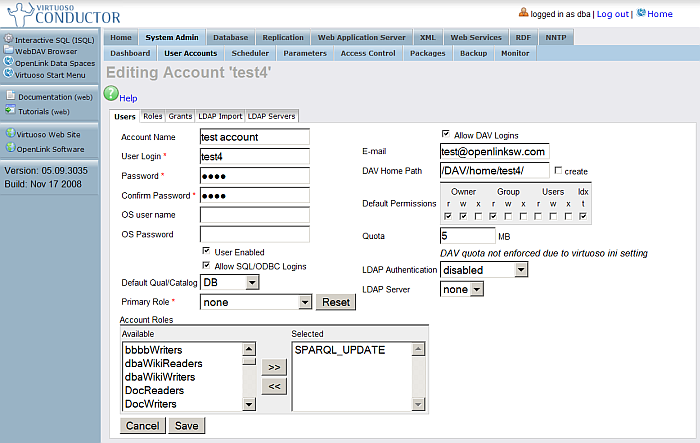Open the Grants tab
700x443 pixels.
(180, 116)
